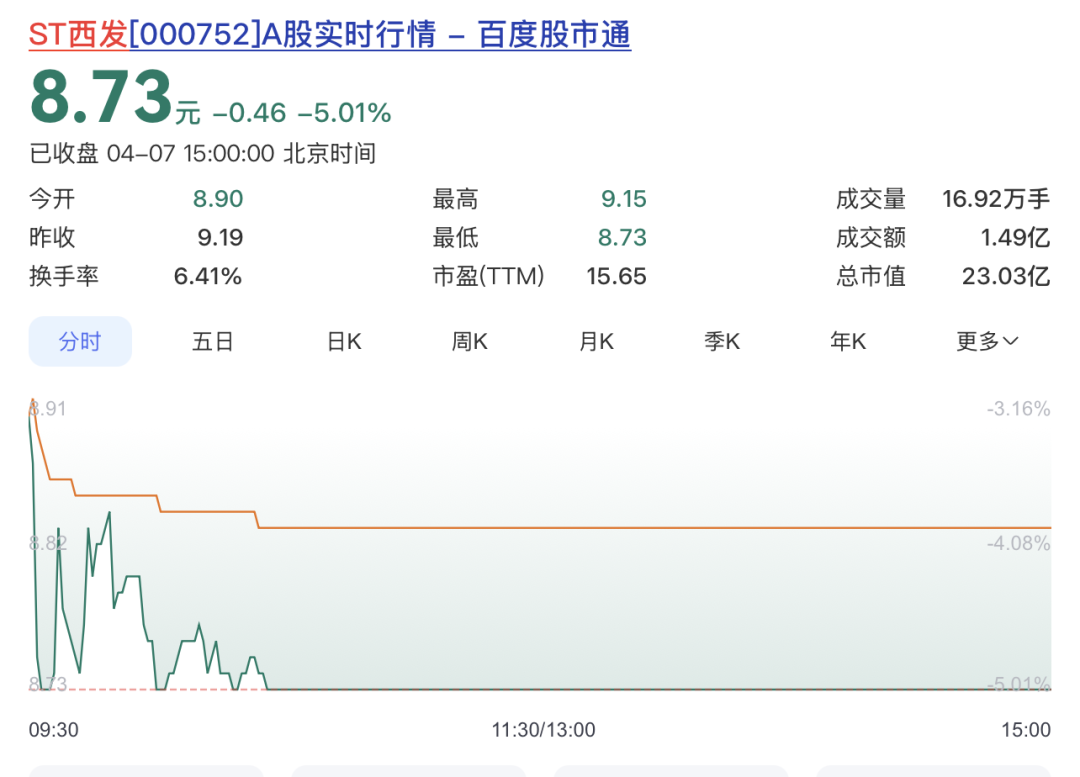Click the 市盈(TTM) value 15.65
1080x777 pixels.
point(616,277)
